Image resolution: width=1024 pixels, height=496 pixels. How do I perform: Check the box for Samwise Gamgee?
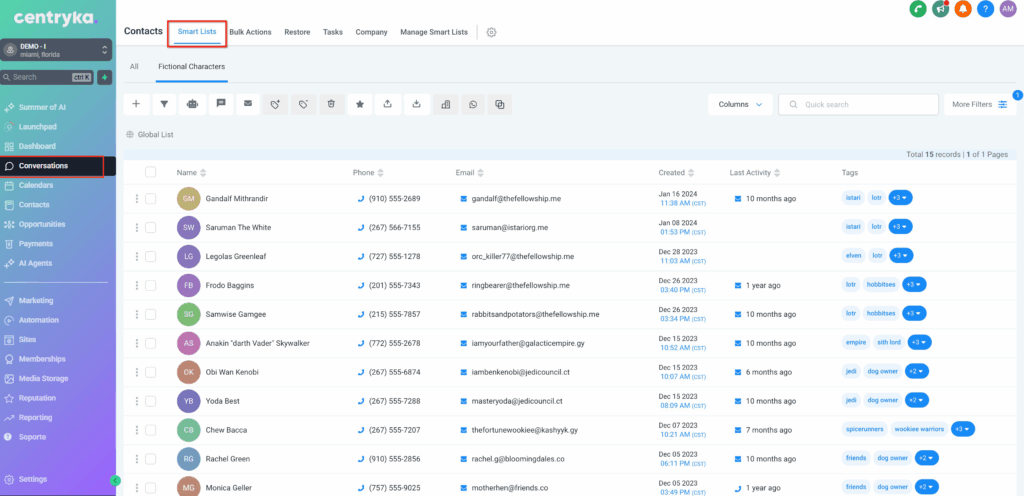pyautogui.click(x=151, y=314)
